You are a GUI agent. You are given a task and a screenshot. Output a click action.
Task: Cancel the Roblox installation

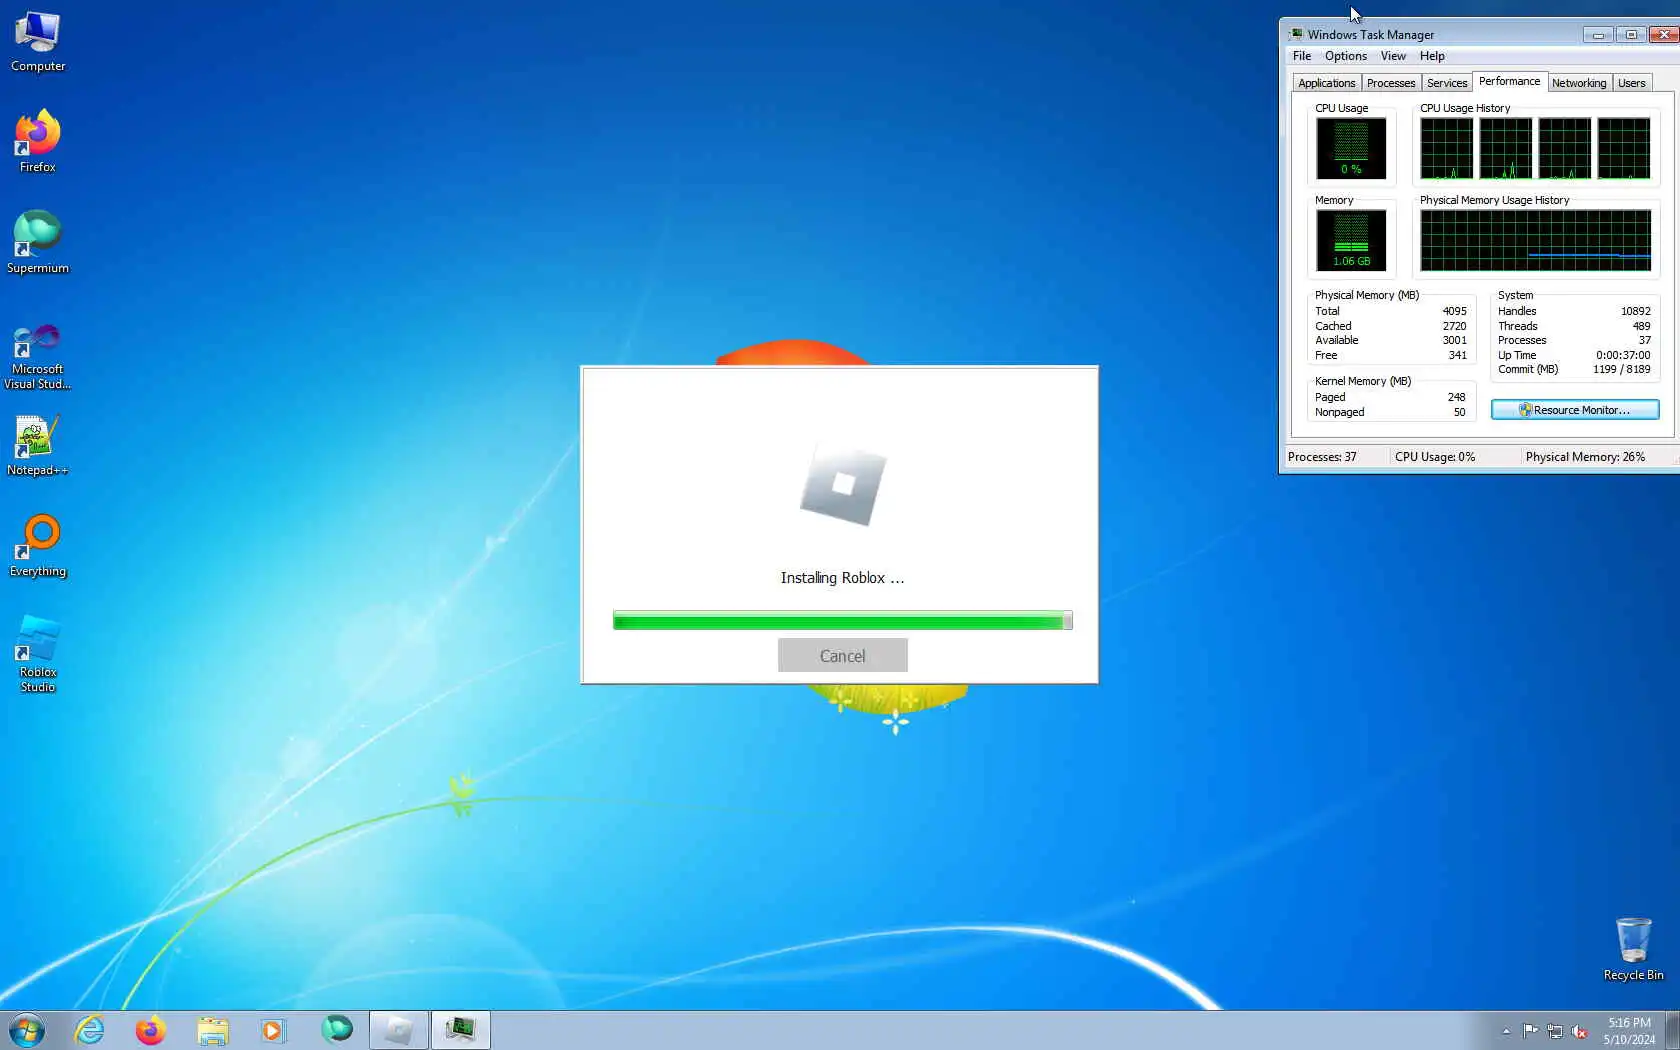(843, 656)
